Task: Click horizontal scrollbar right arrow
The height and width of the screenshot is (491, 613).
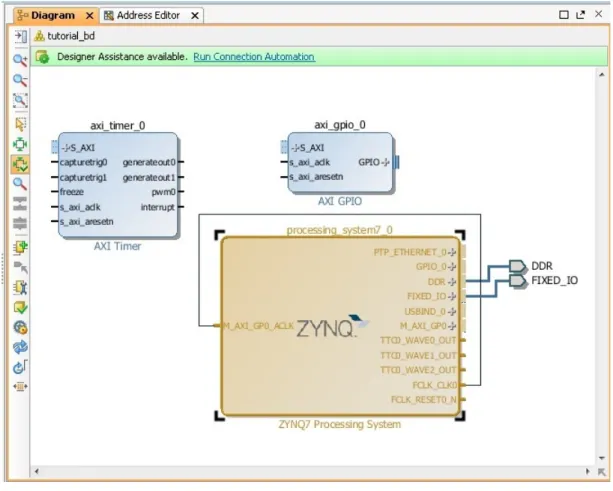Action: [588, 471]
